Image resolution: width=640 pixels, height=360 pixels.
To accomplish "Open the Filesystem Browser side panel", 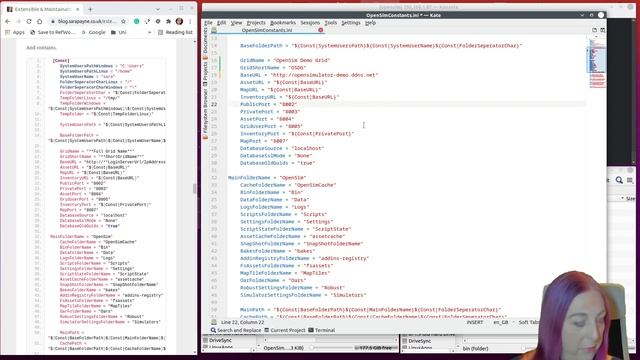I will (205, 114).
